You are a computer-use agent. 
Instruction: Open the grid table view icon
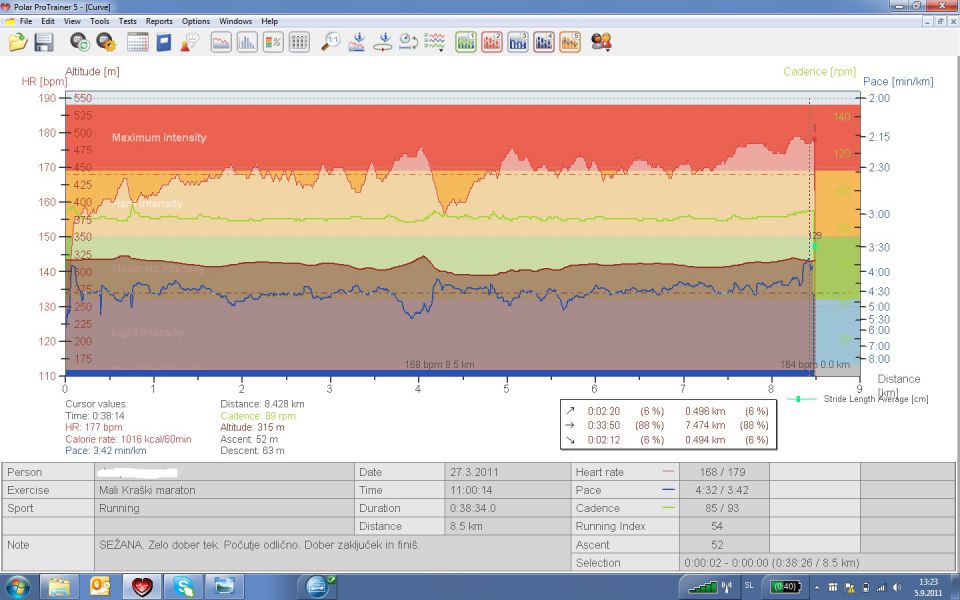299,42
